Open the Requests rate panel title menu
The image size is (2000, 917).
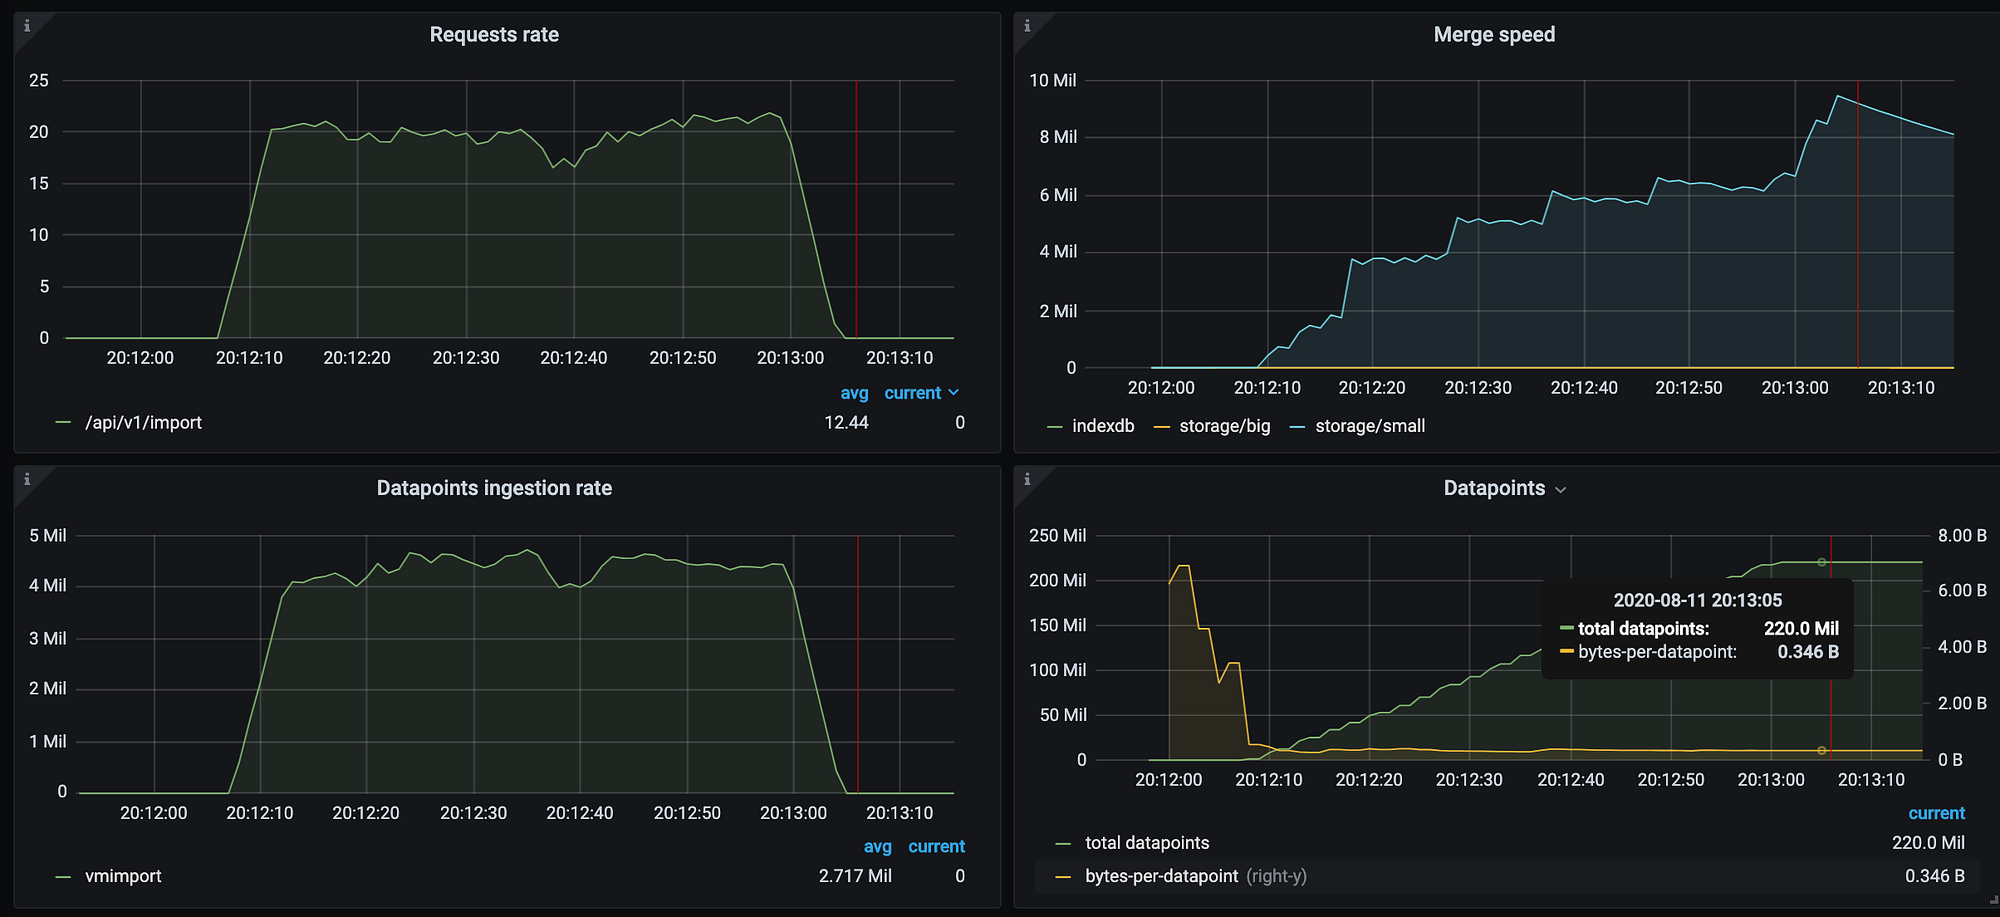[494, 35]
